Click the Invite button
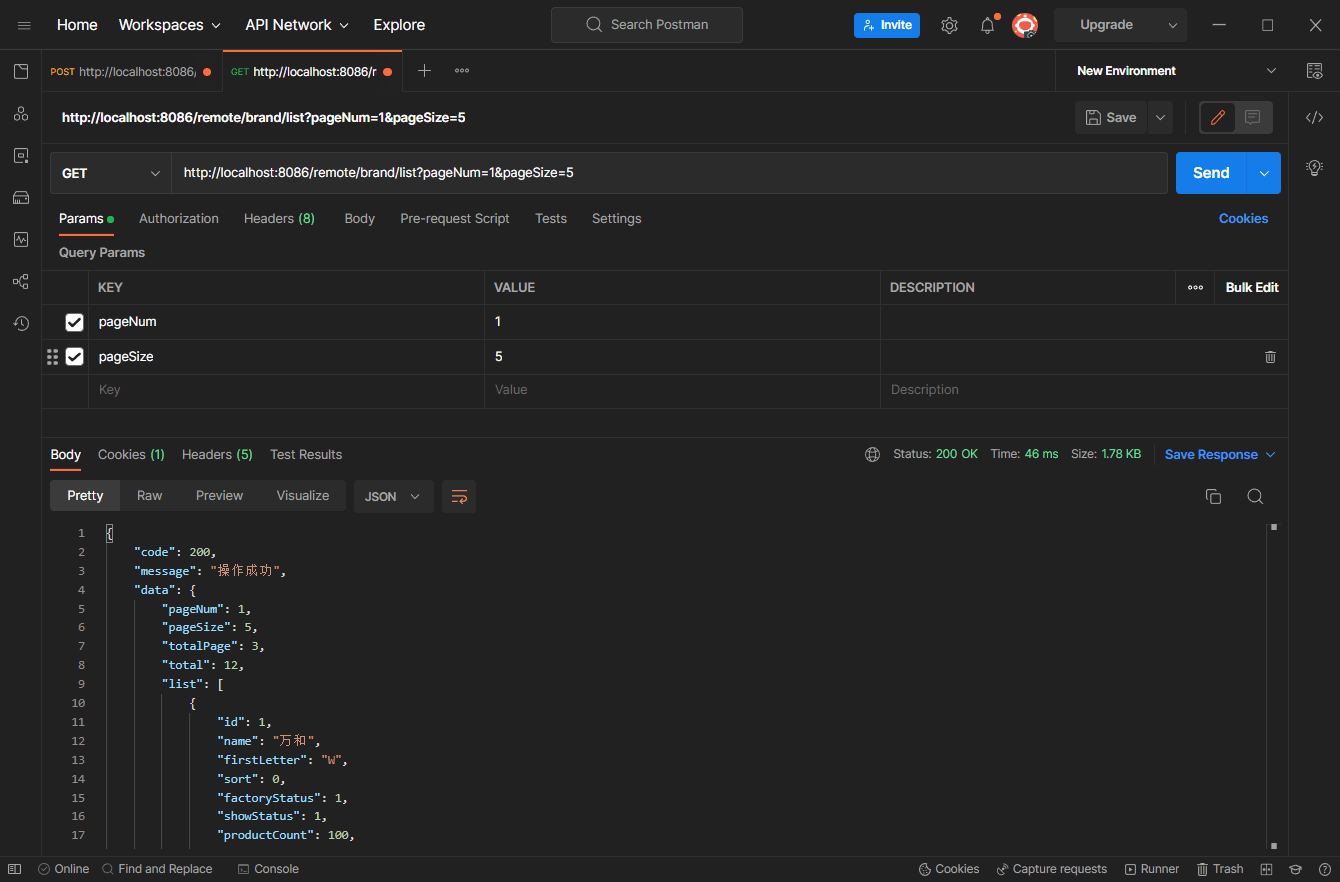Screen dimensions: 1340x882 click(x=887, y=25)
